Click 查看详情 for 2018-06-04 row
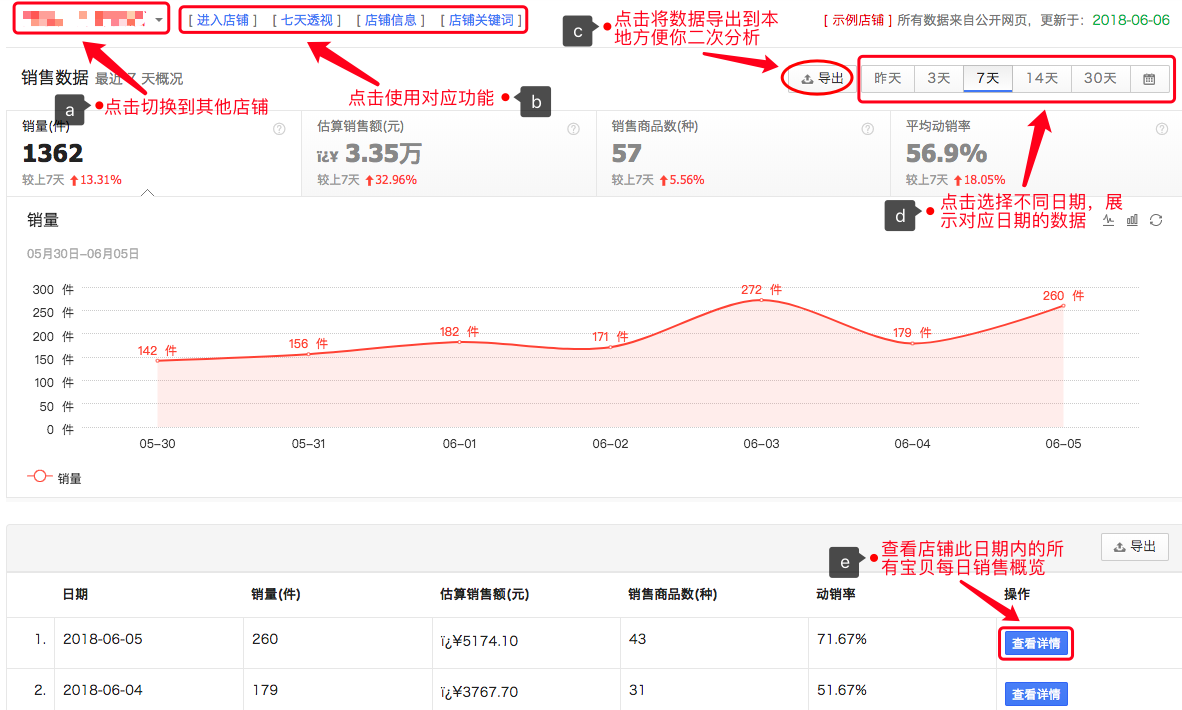Viewport: 1182px width, 710px height. (1036, 694)
